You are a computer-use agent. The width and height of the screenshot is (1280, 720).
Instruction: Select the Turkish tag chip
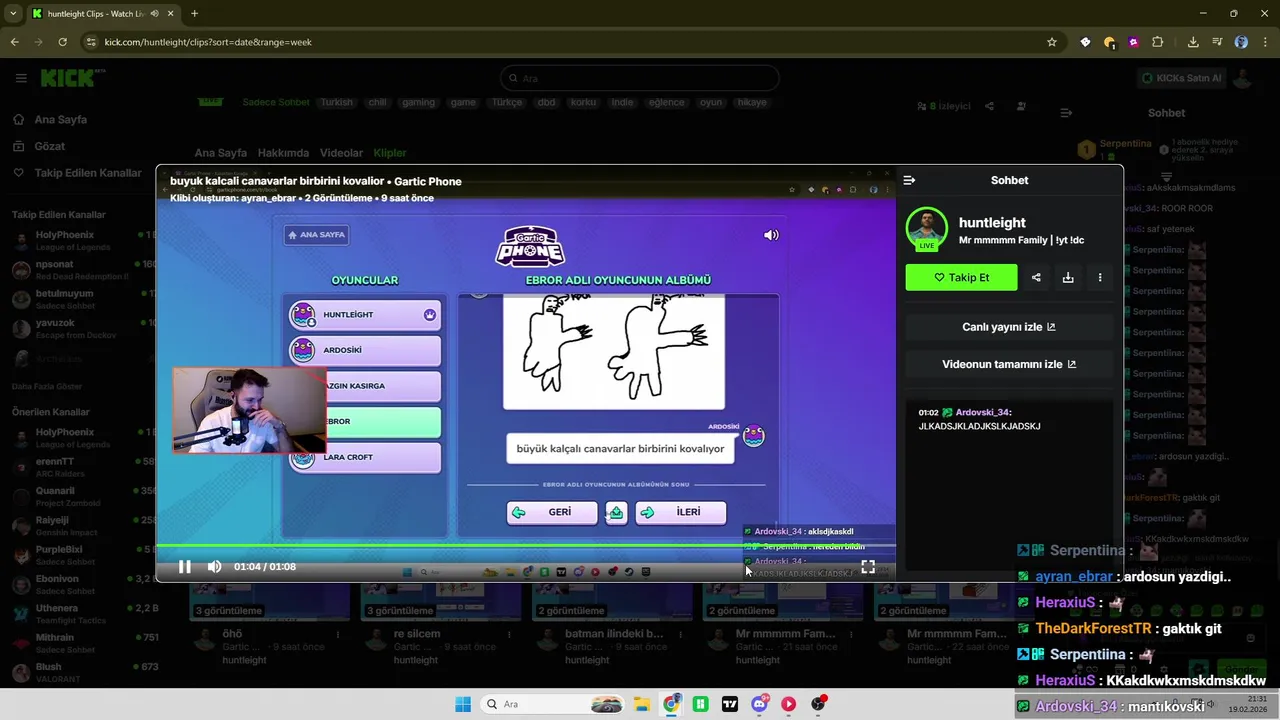coord(337,102)
